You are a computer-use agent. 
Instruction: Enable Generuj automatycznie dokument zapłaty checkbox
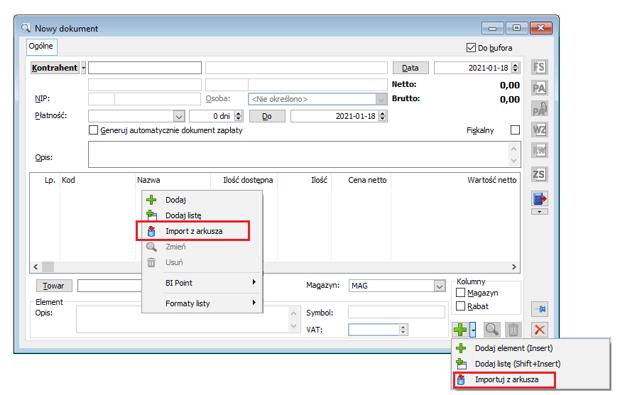(x=93, y=130)
